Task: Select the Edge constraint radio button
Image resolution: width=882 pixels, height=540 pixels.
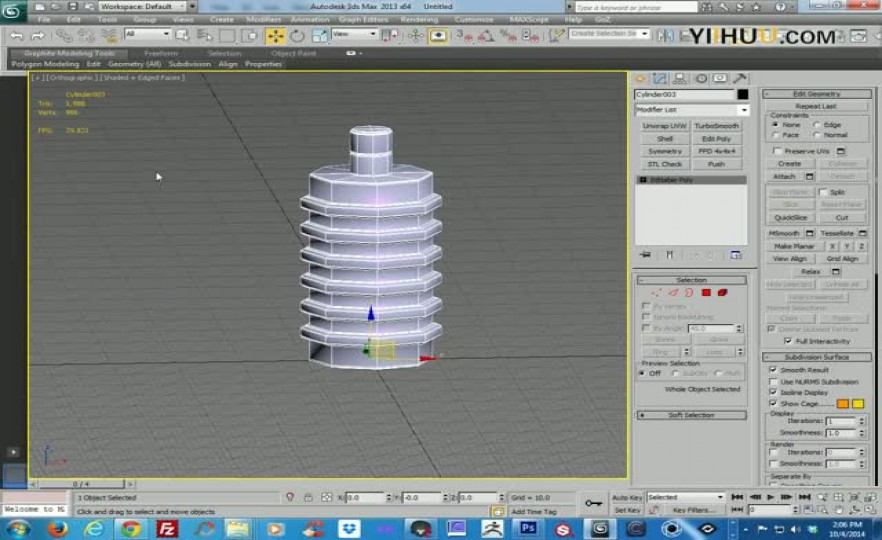Action: [x=817, y=124]
